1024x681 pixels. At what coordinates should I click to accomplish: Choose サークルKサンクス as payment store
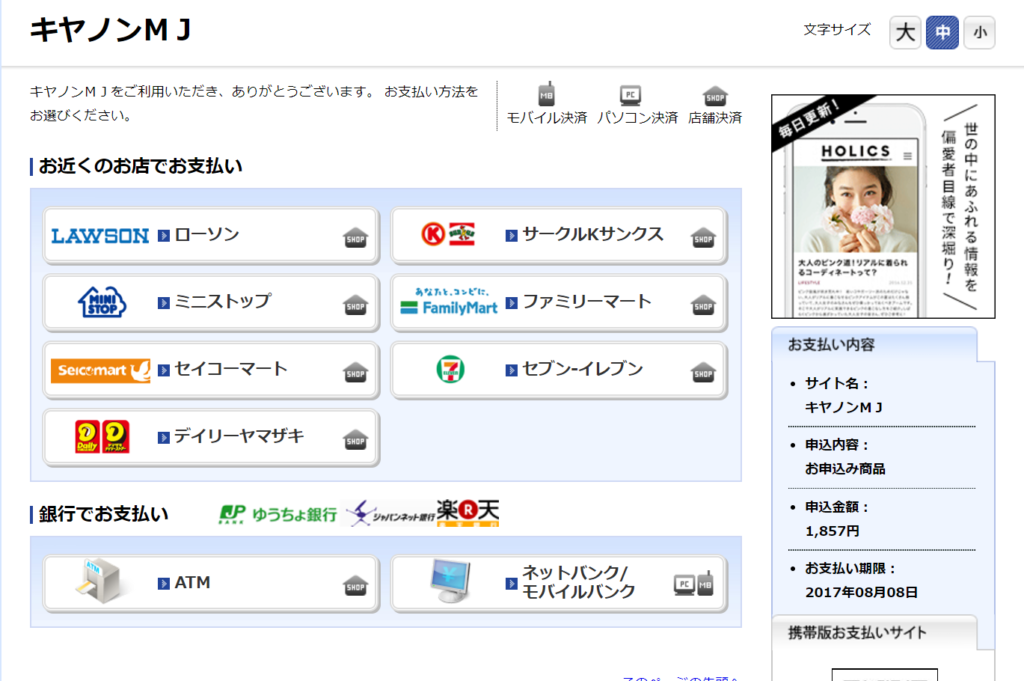559,236
